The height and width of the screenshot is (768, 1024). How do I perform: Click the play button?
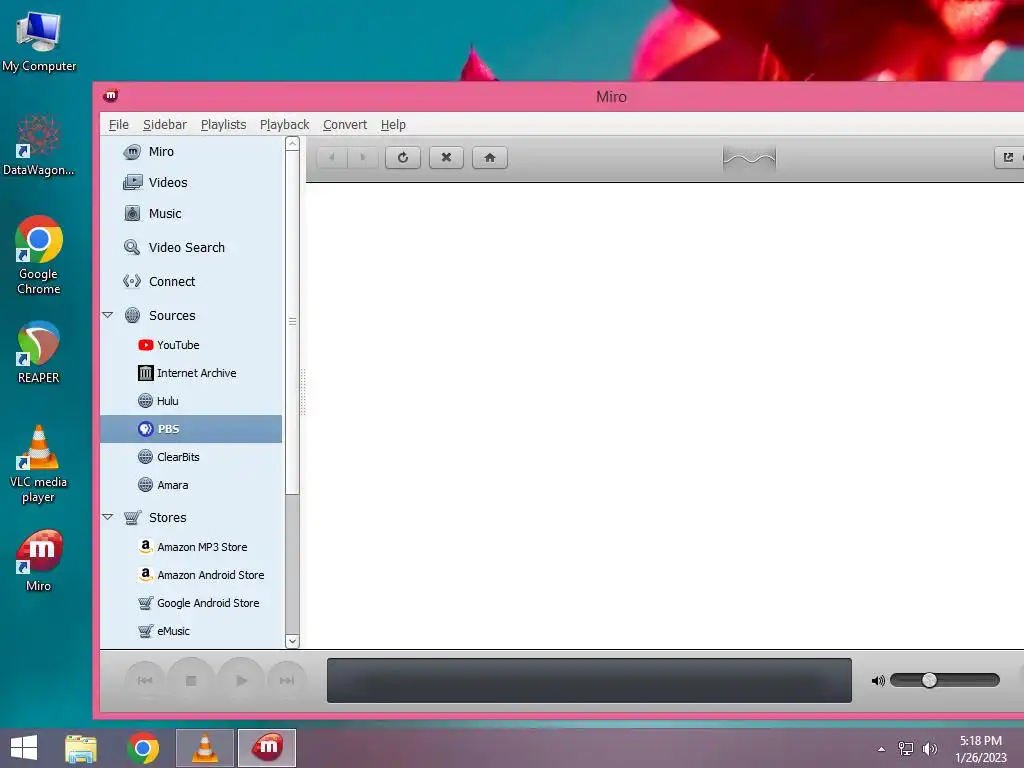point(241,680)
